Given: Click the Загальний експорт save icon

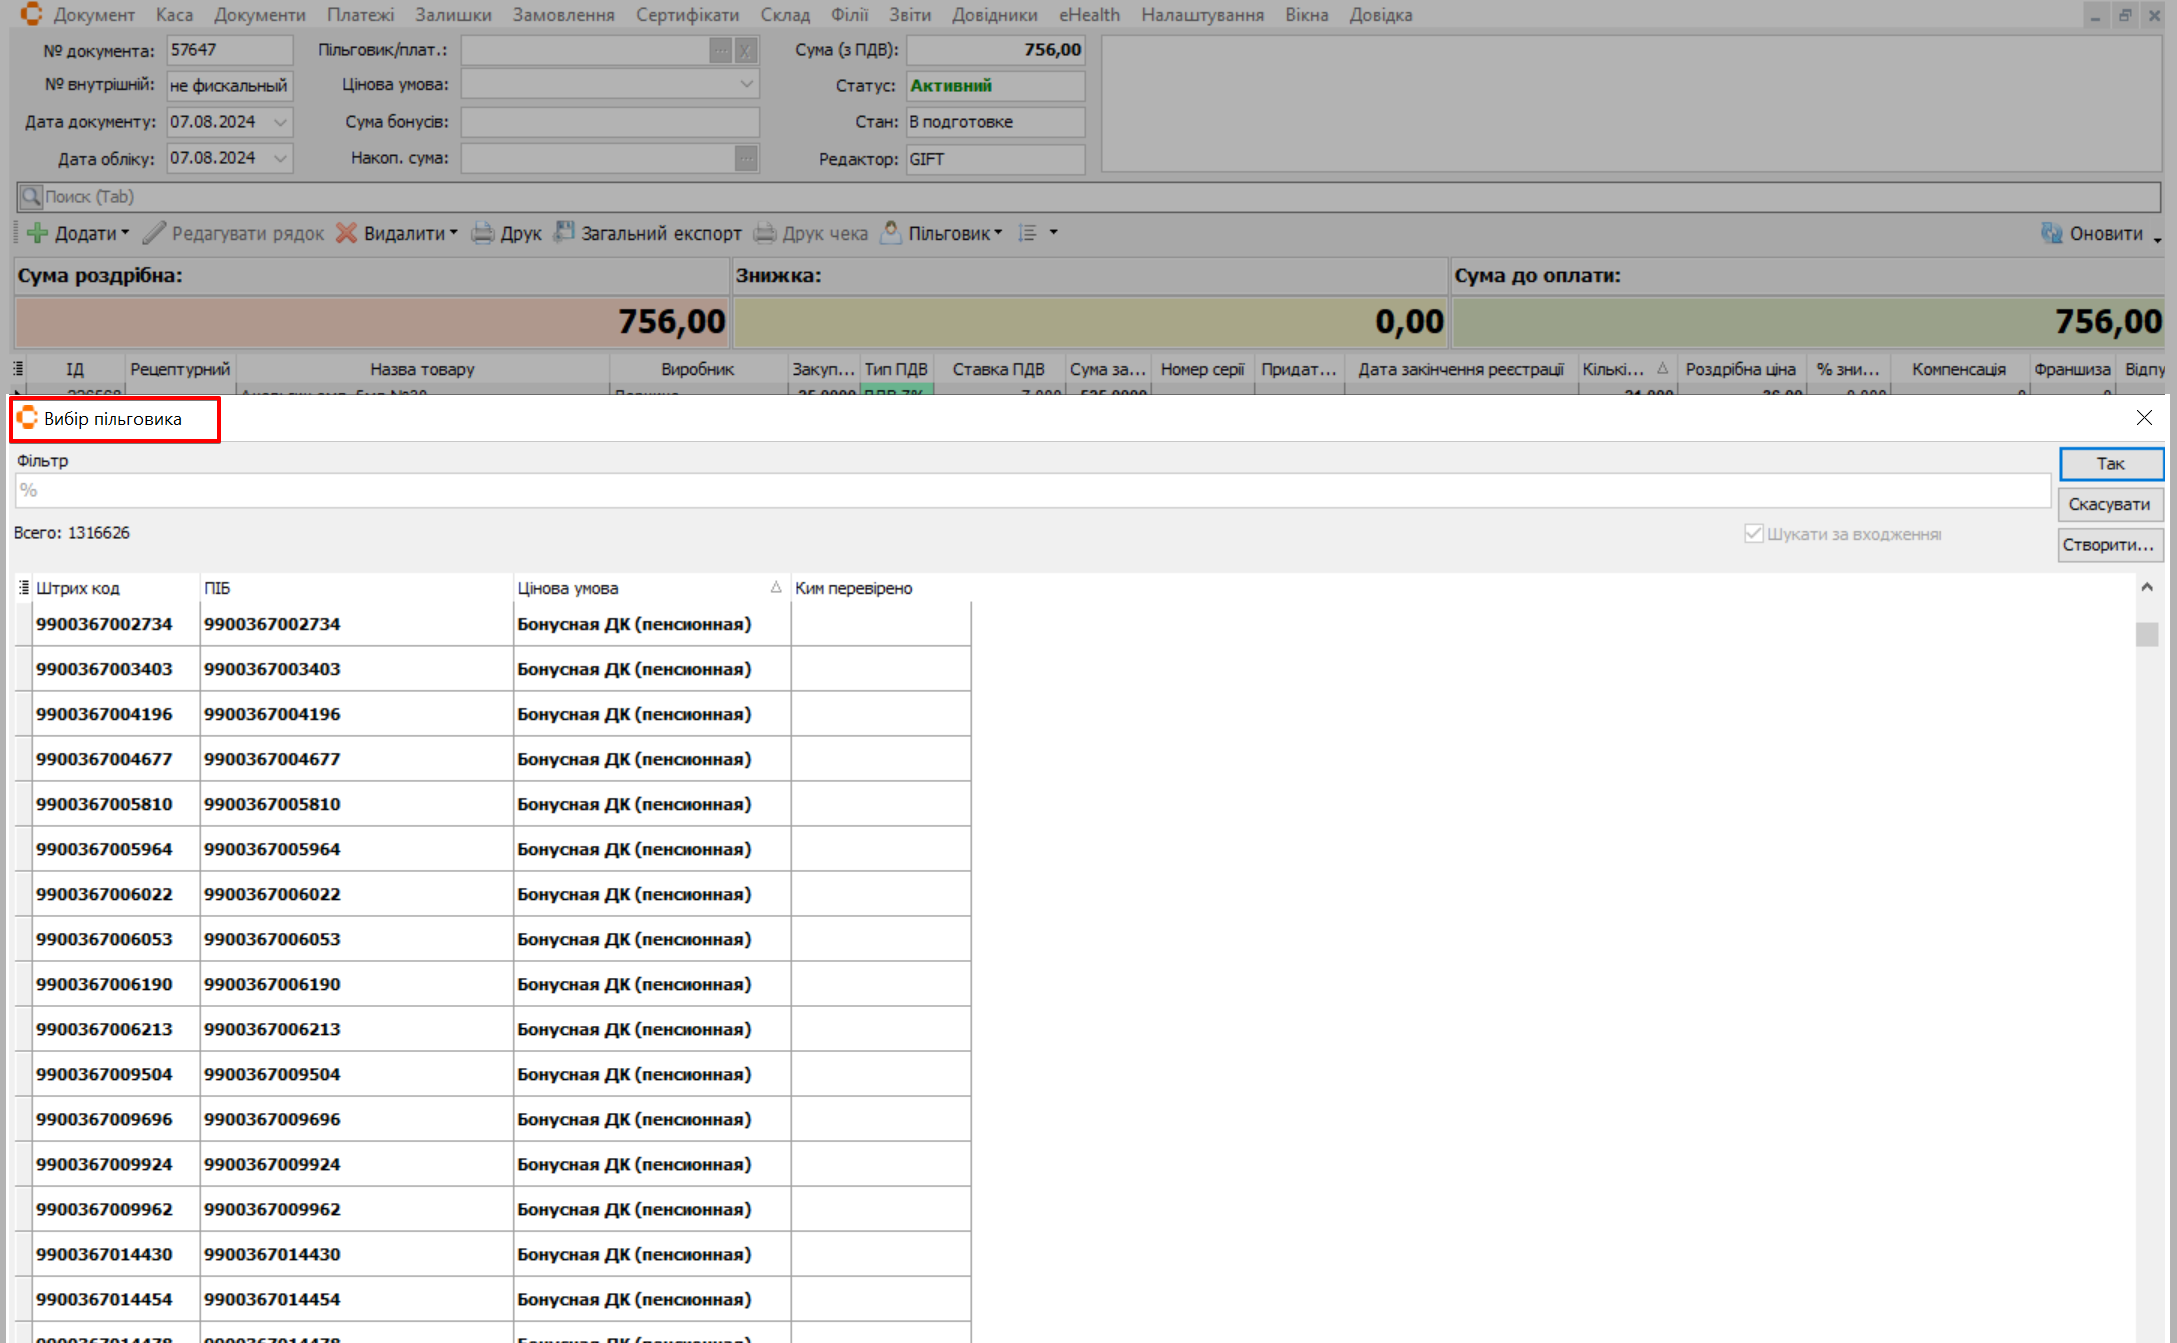Looking at the screenshot, I should [564, 232].
